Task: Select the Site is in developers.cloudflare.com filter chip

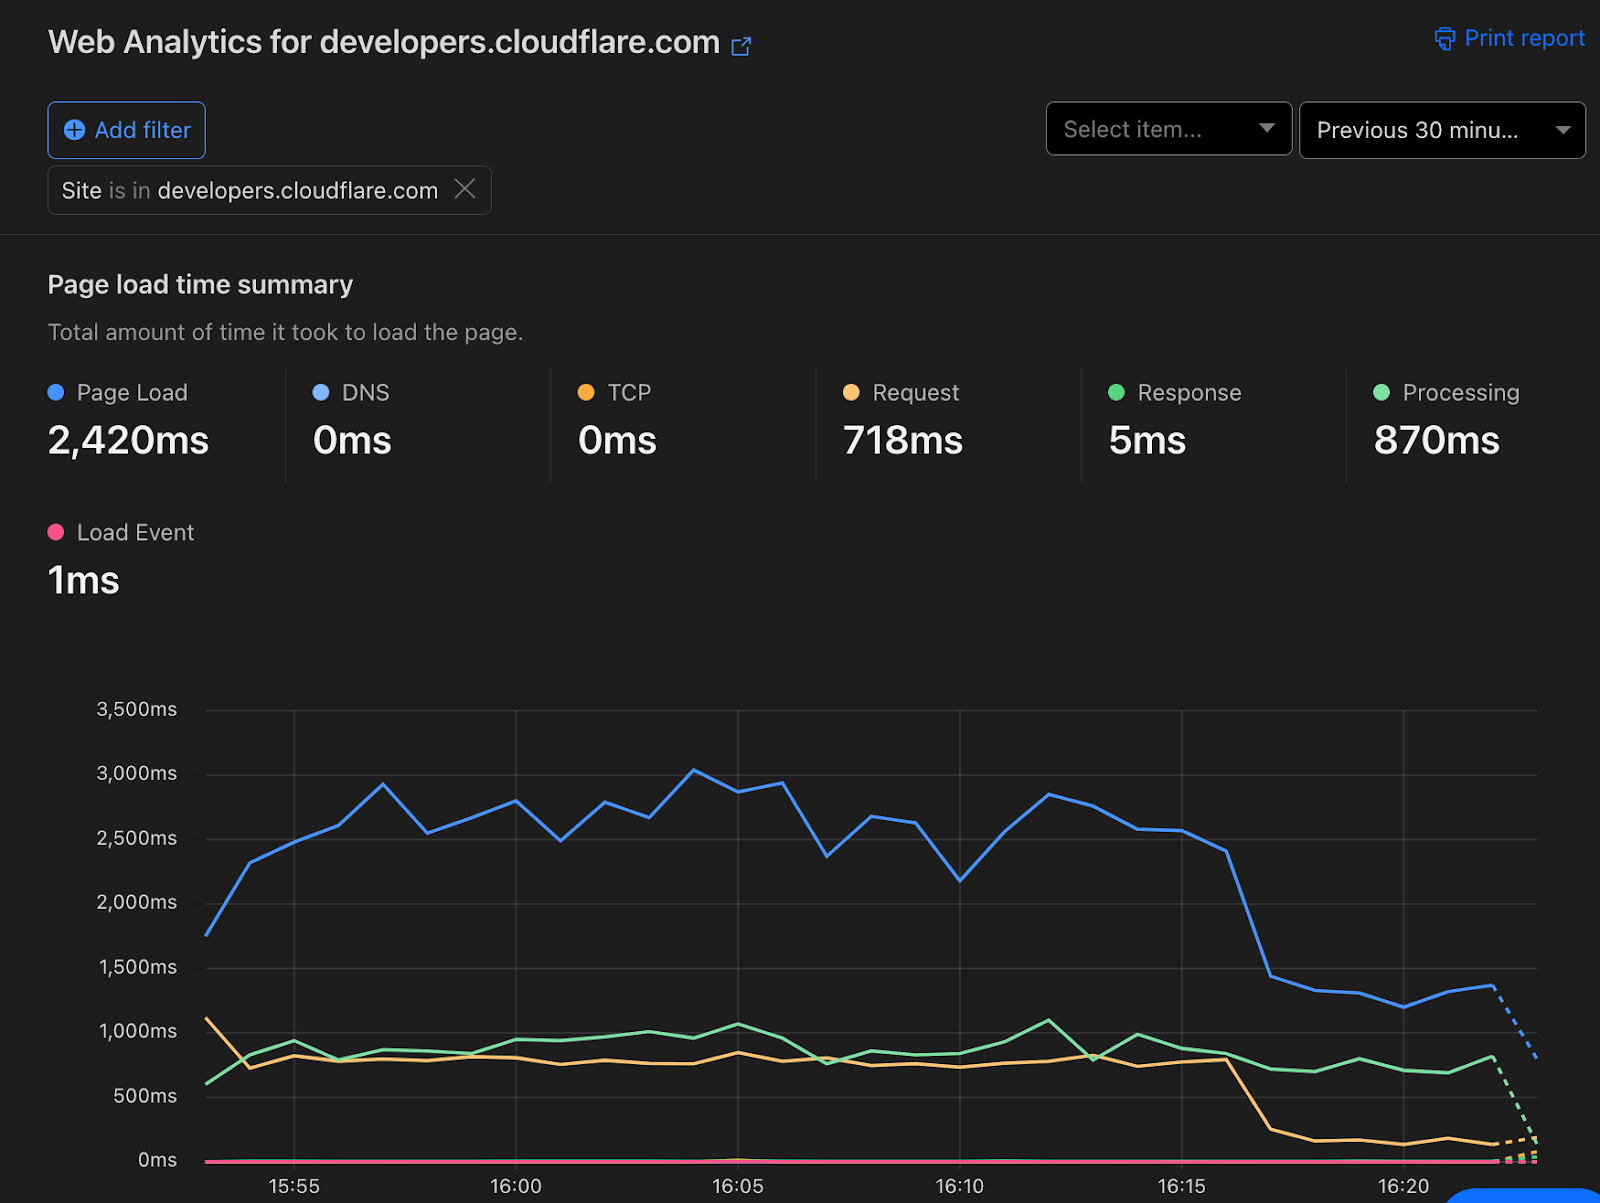Action: point(269,190)
